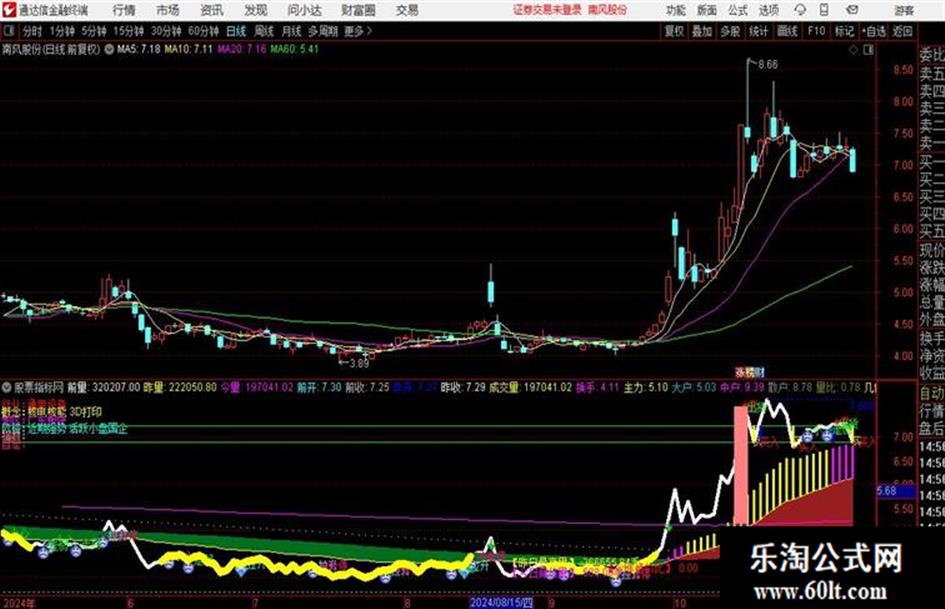
Task: Click the 证券交易未登录 login link
Action: pyautogui.click(x=547, y=10)
